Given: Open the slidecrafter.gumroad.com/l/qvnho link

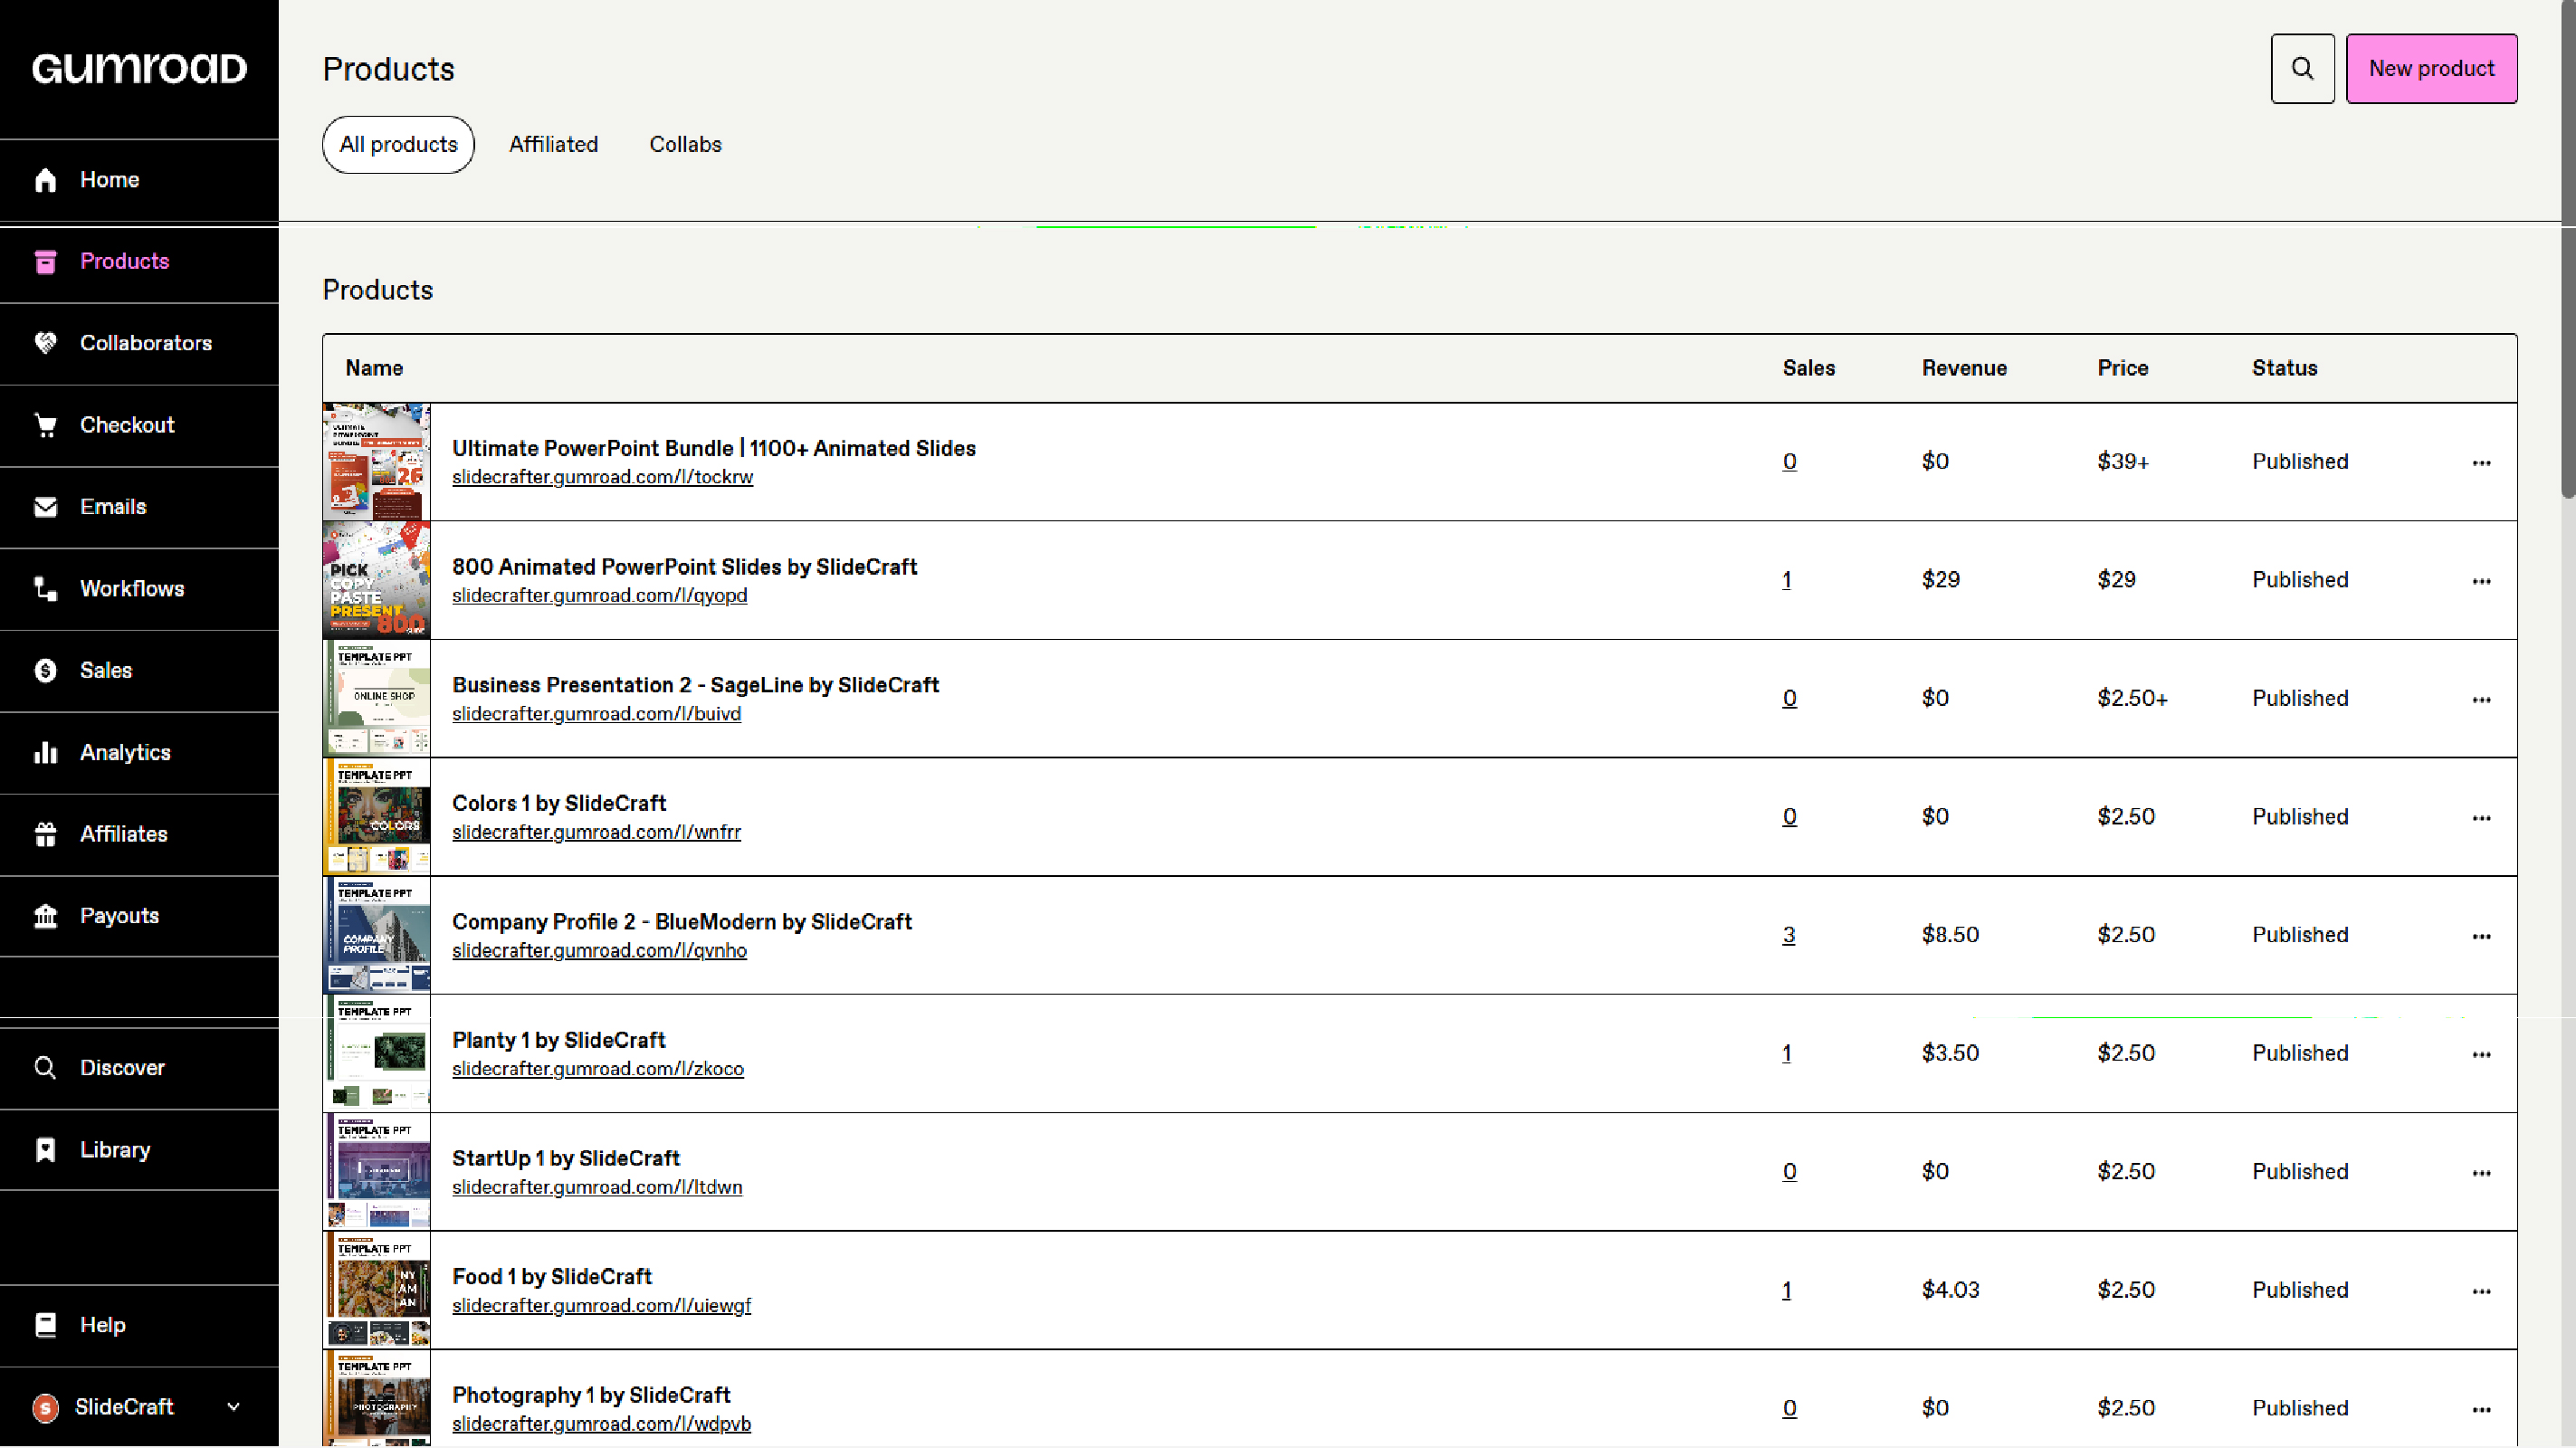Looking at the screenshot, I should point(599,951).
